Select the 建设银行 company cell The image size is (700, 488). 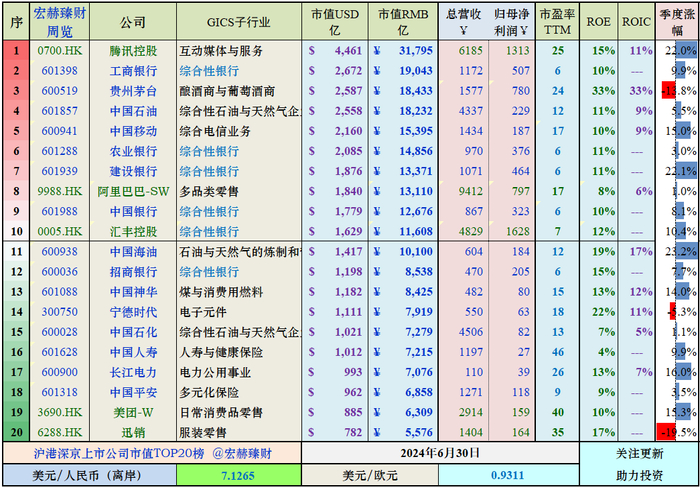click(x=133, y=171)
